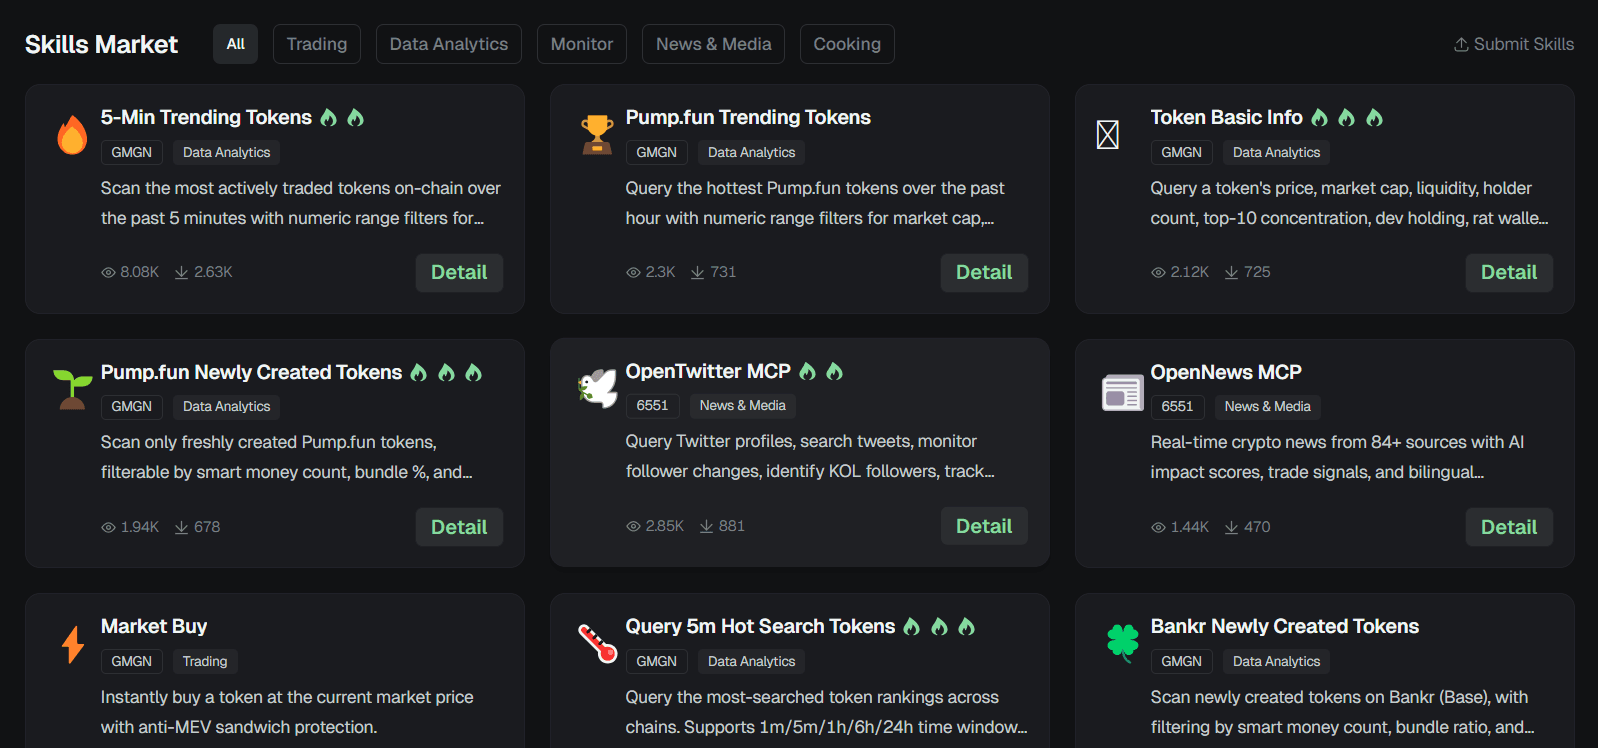1598x748 pixels.
Task: Click the upload icon beside Submit Skills
Action: tap(1461, 44)
